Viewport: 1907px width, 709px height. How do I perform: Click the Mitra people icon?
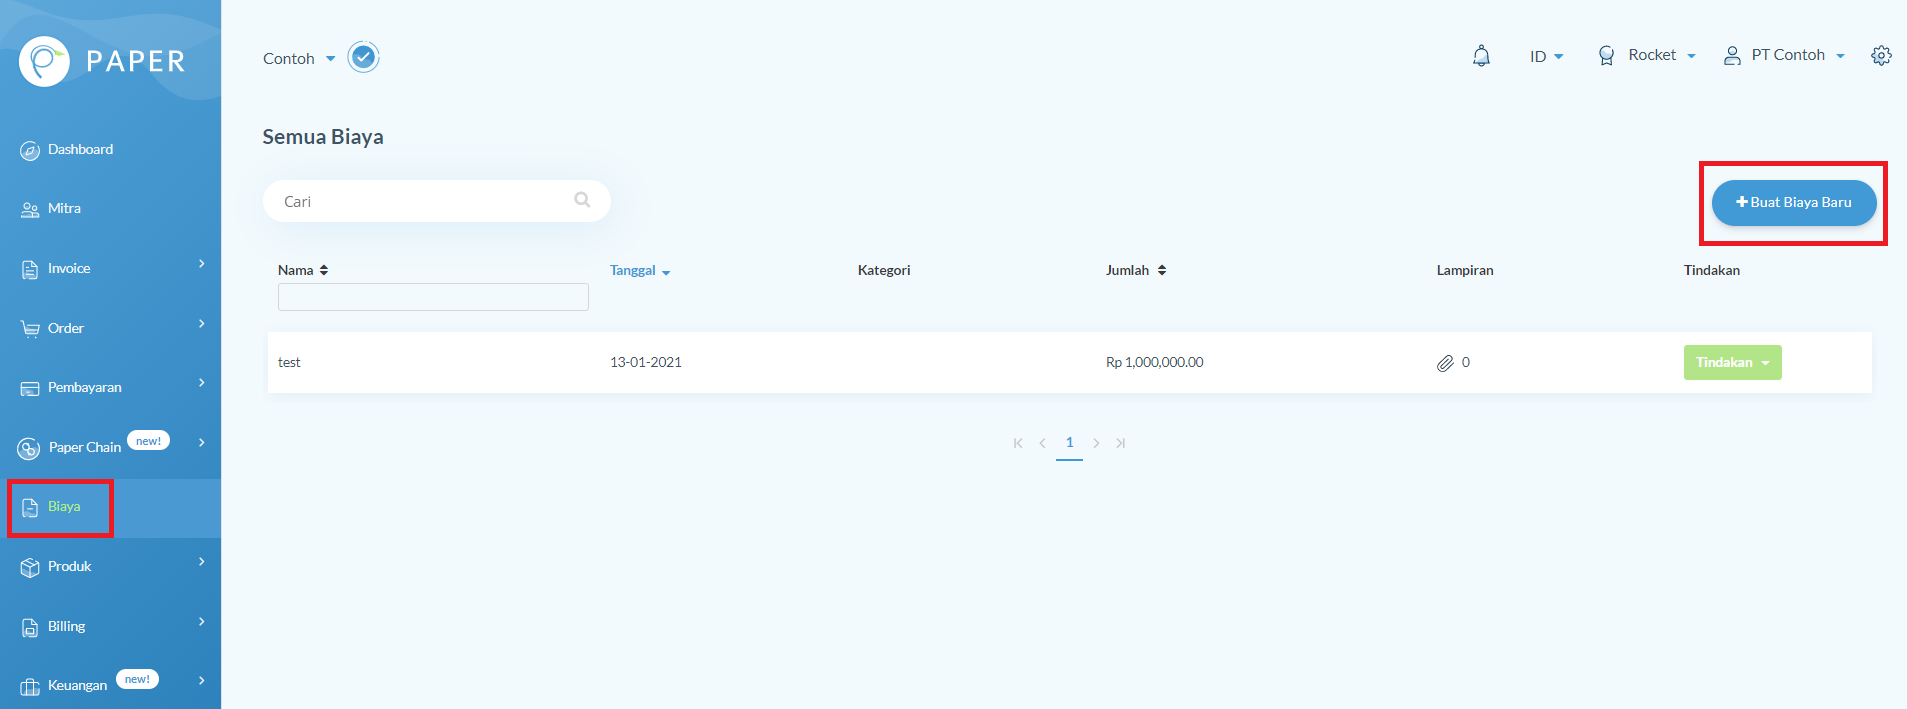(x=30, y=210)
